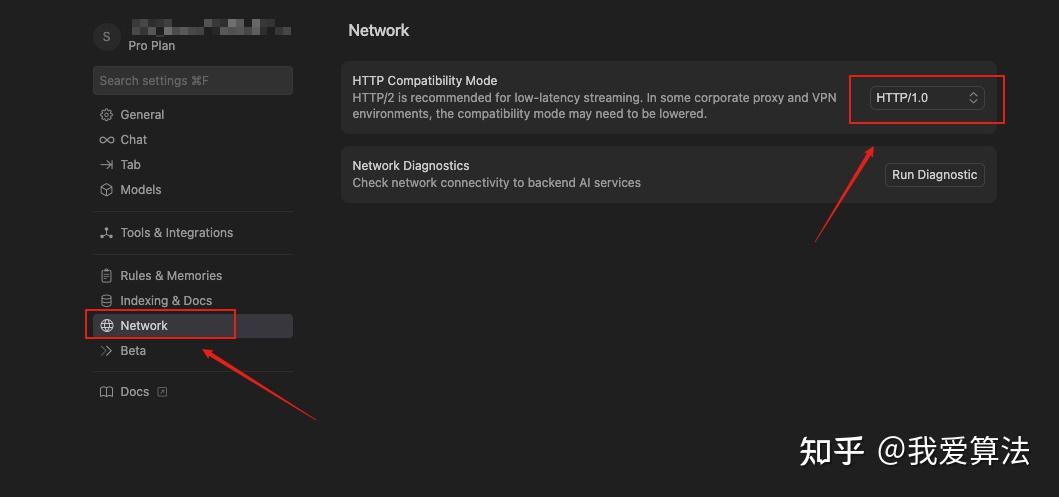Click the Chat infinity icon
The width and height of the screenshot is (1059, 497).
(x=107, y=140)
